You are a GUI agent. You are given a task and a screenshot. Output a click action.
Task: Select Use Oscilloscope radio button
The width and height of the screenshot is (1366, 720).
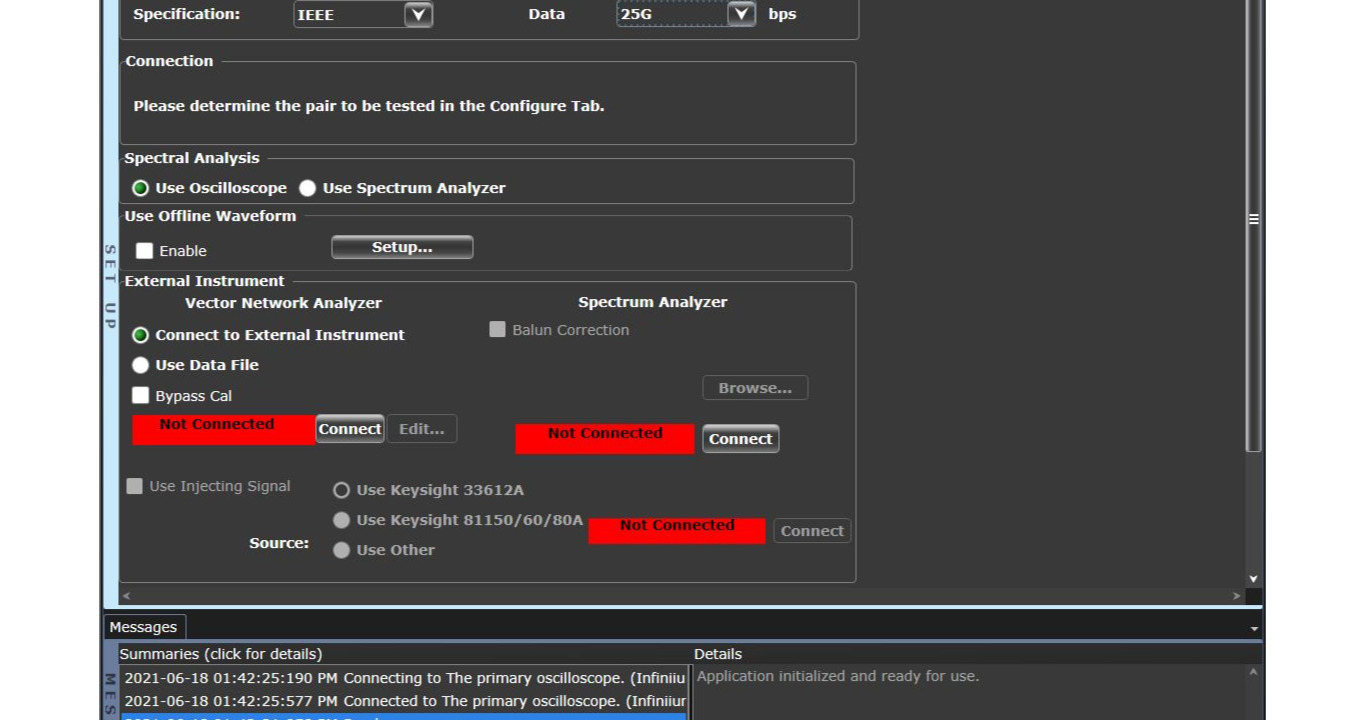click(x=141, y=188)
